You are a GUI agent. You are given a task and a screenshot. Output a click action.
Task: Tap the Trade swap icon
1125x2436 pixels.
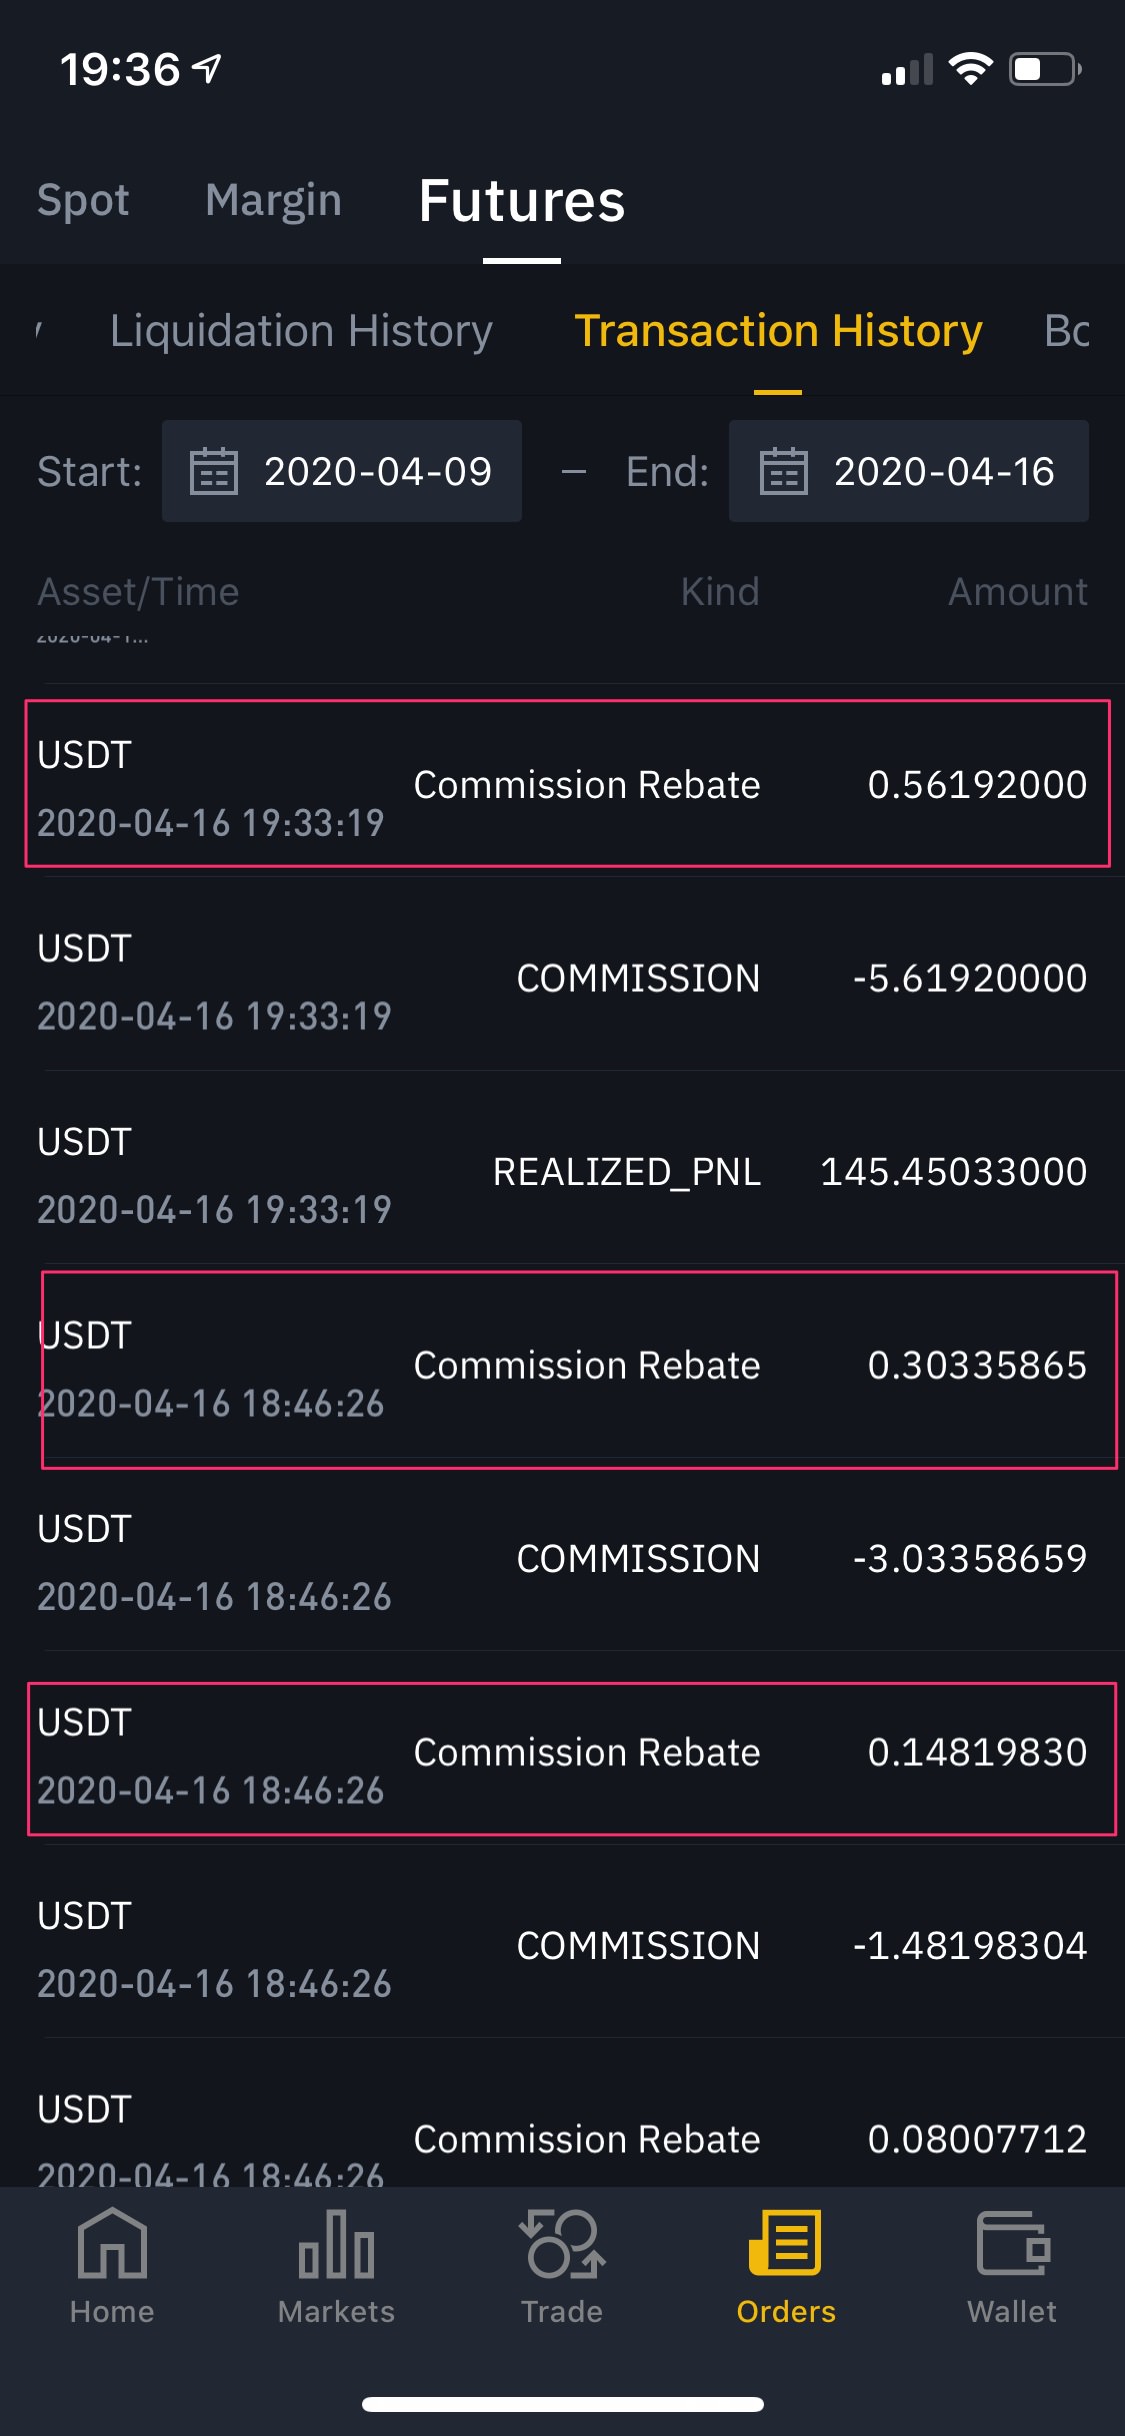click(562, 2245)
